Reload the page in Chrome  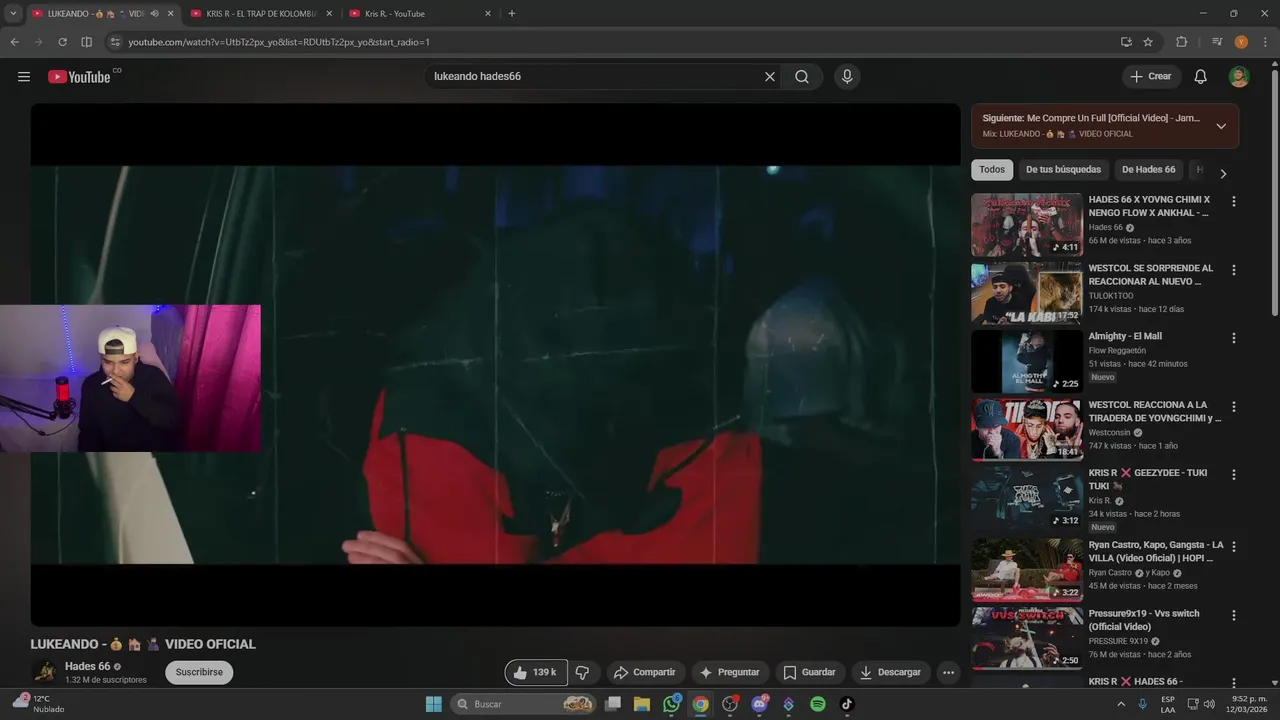pyautogui.click(x=62, y=42)
